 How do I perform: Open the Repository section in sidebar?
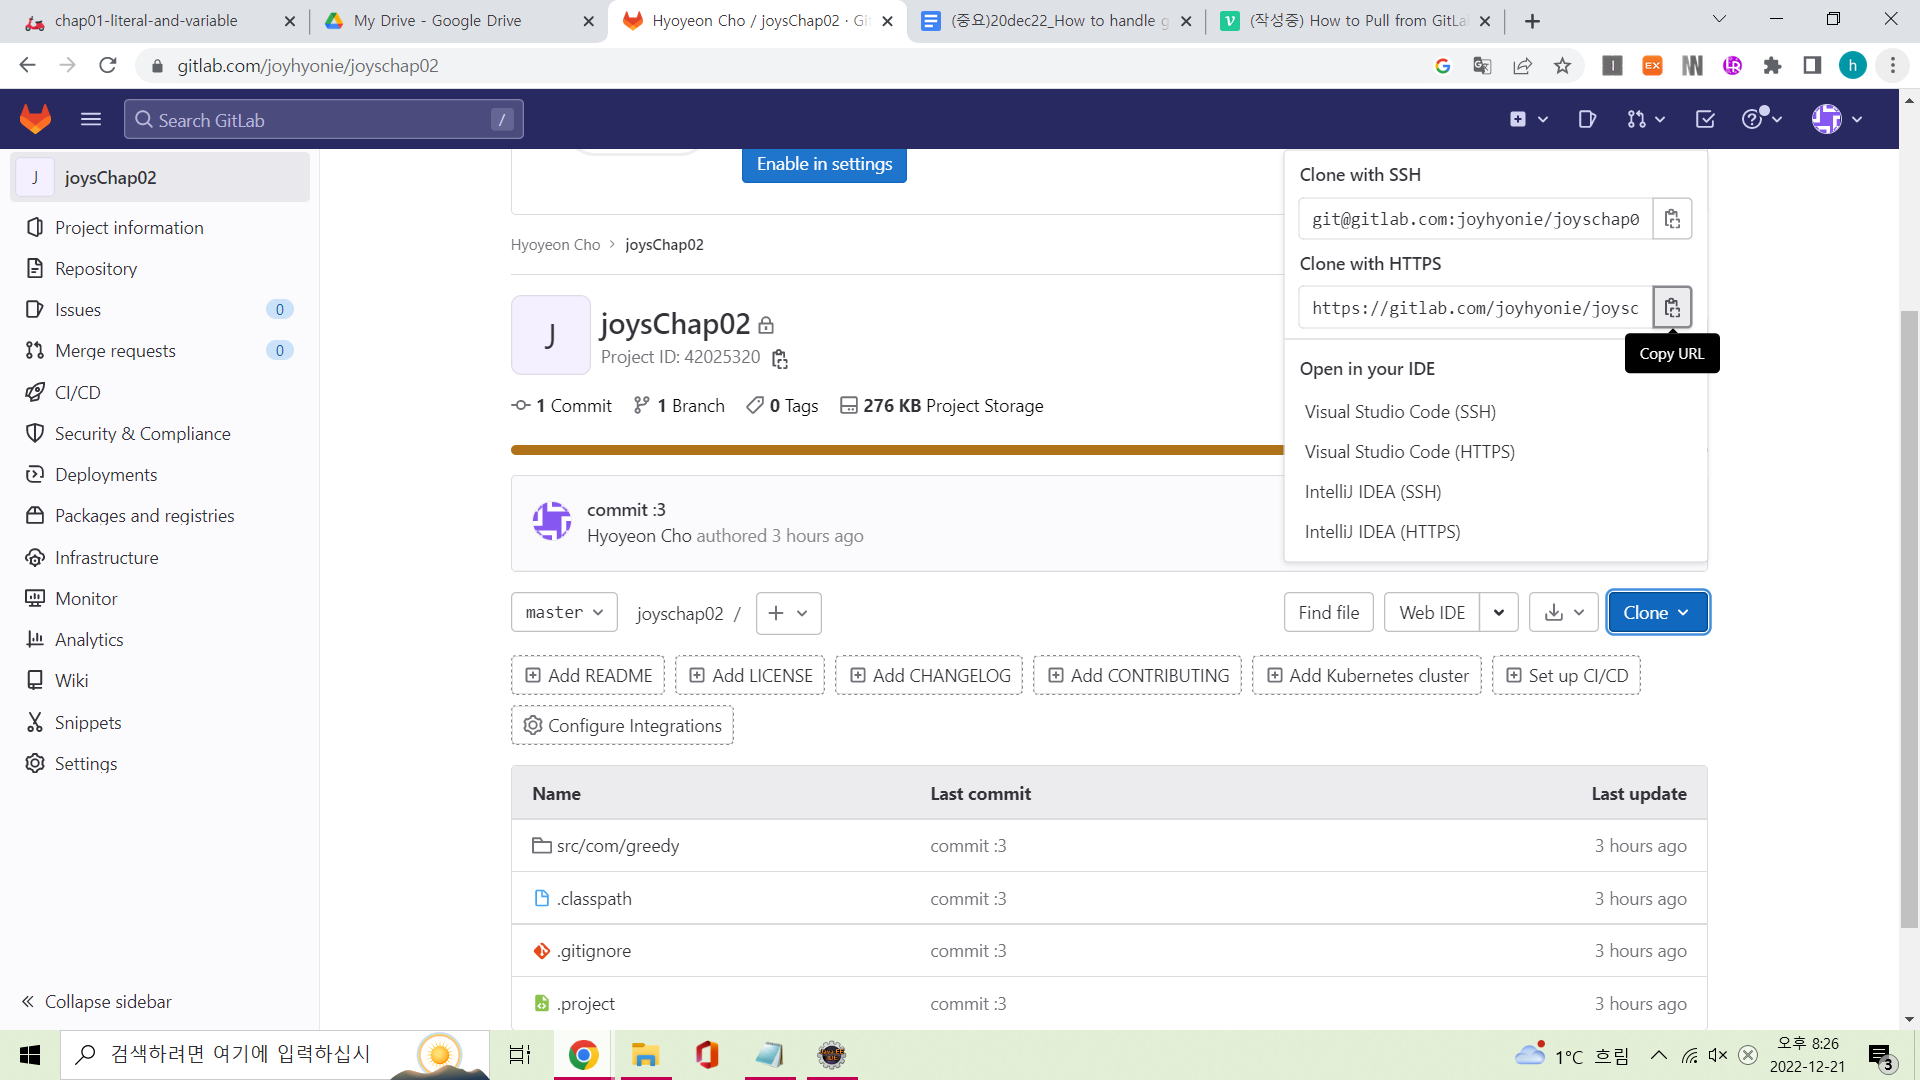pos(94,268)
